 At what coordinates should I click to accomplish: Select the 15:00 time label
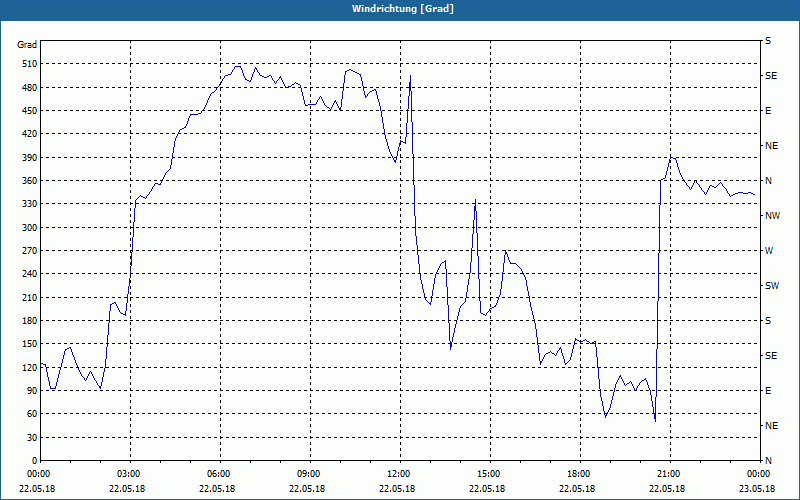click(490, 474)
